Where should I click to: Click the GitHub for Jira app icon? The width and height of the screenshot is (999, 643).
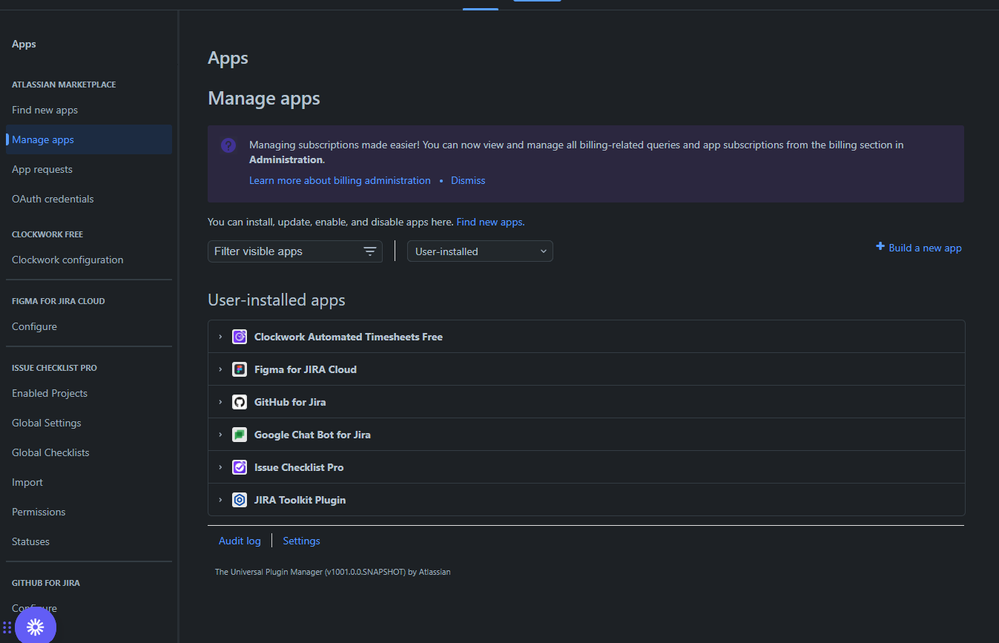point(239,401)
